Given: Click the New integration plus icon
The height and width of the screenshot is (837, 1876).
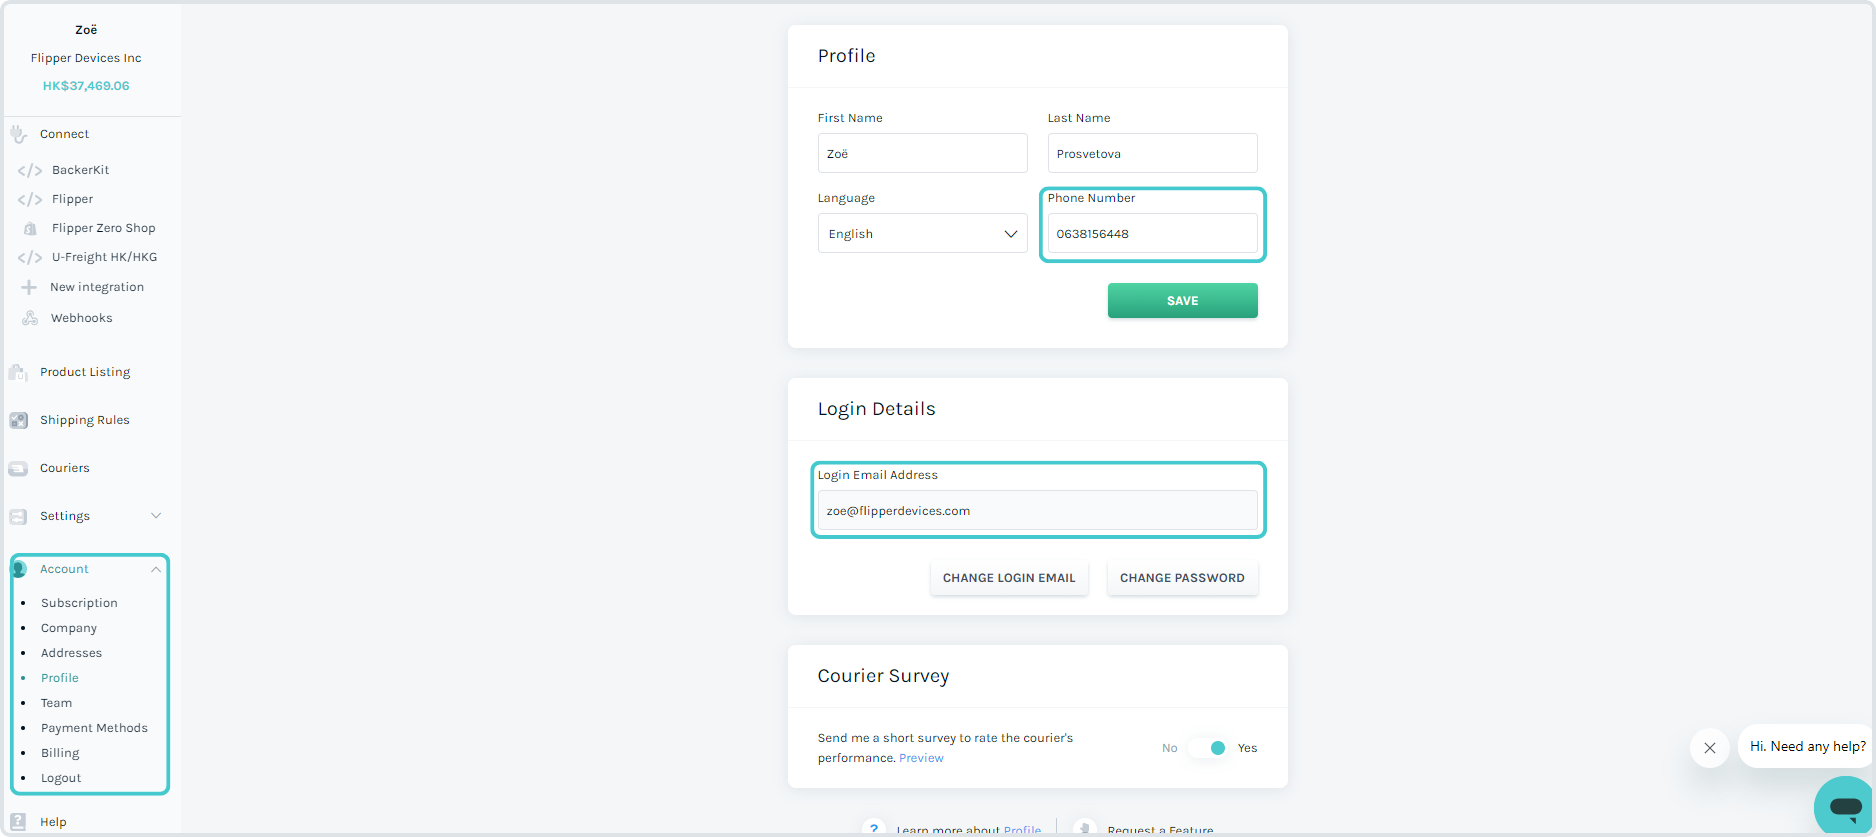Looking at the screenshot, I should tap(29, 287).
